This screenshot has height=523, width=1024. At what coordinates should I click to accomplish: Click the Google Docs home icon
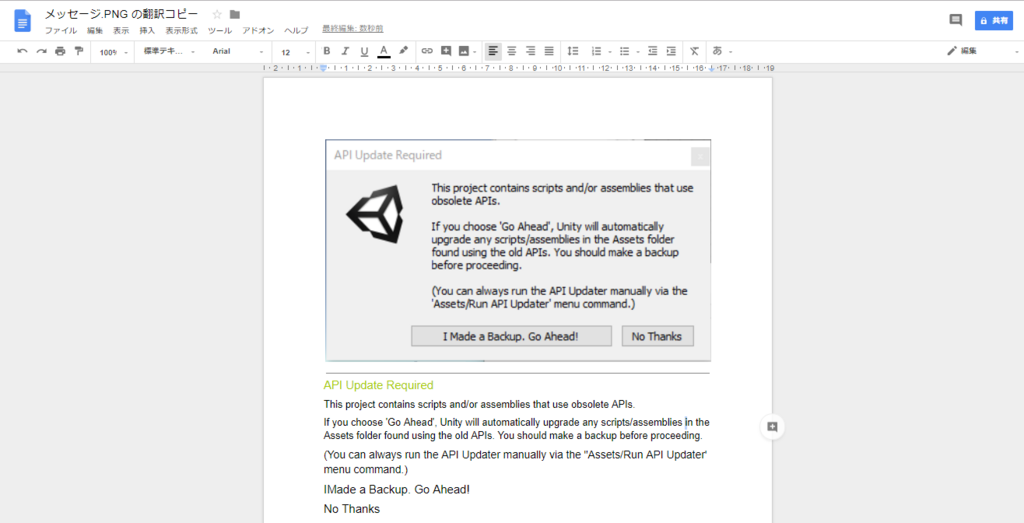22,21
